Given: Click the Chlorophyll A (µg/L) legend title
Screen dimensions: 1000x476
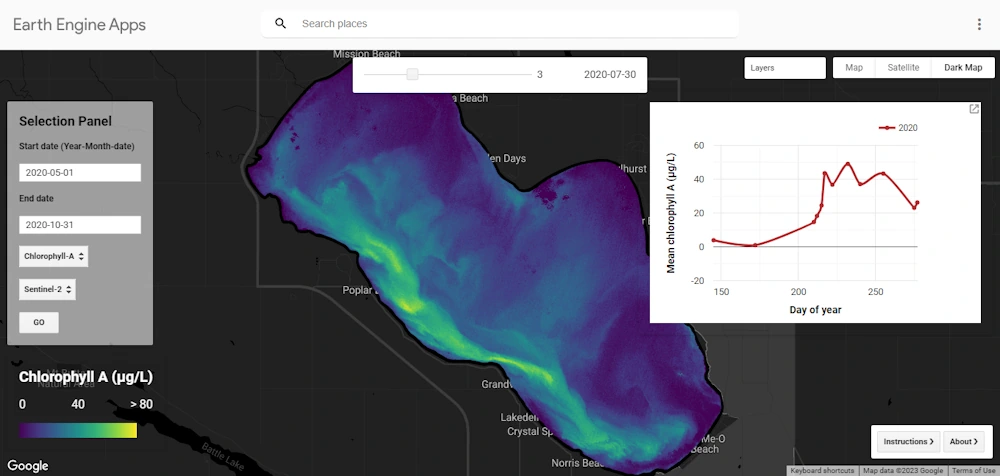Looking at the screenshot, I should click(x=85, y=377).
